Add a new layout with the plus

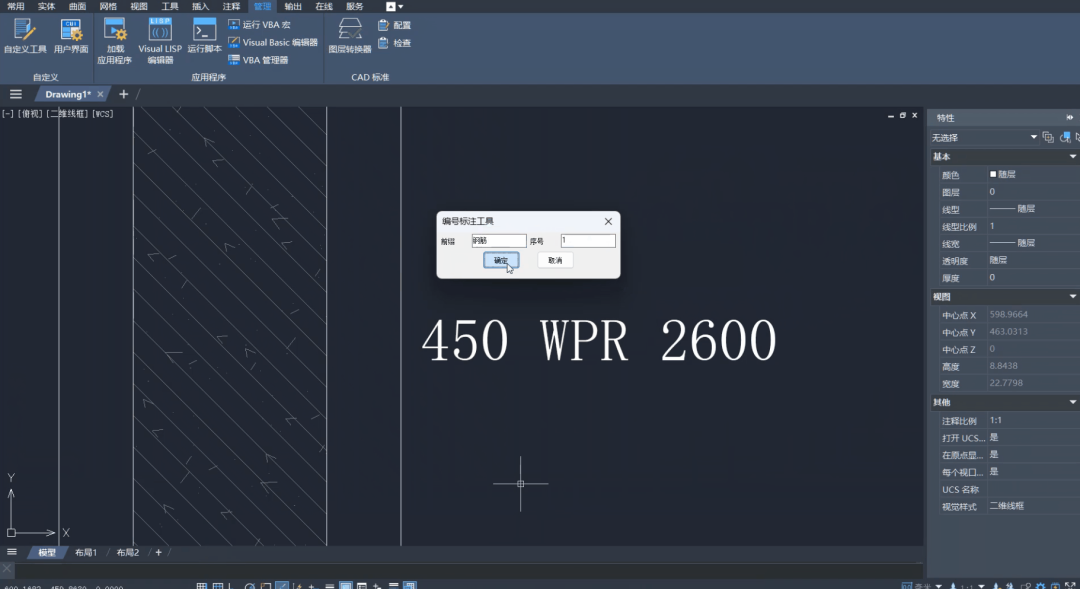[158, 552]
